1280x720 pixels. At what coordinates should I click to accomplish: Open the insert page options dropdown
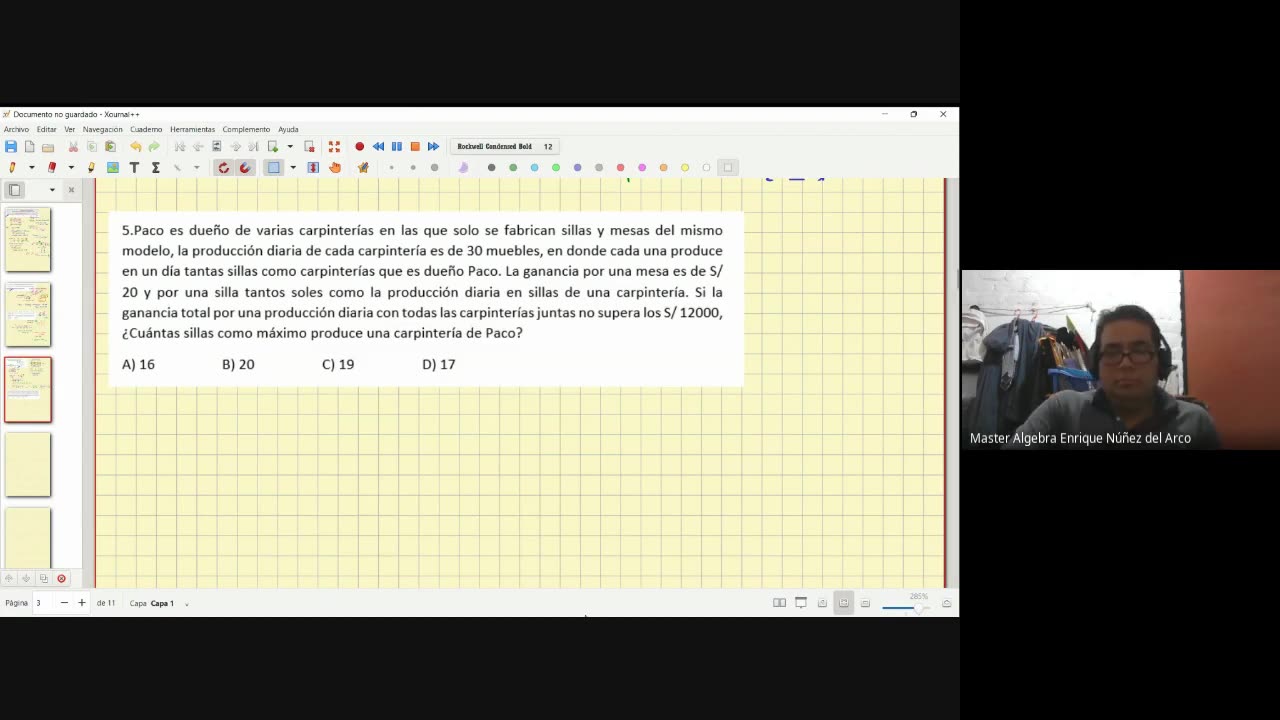point(290,147)
